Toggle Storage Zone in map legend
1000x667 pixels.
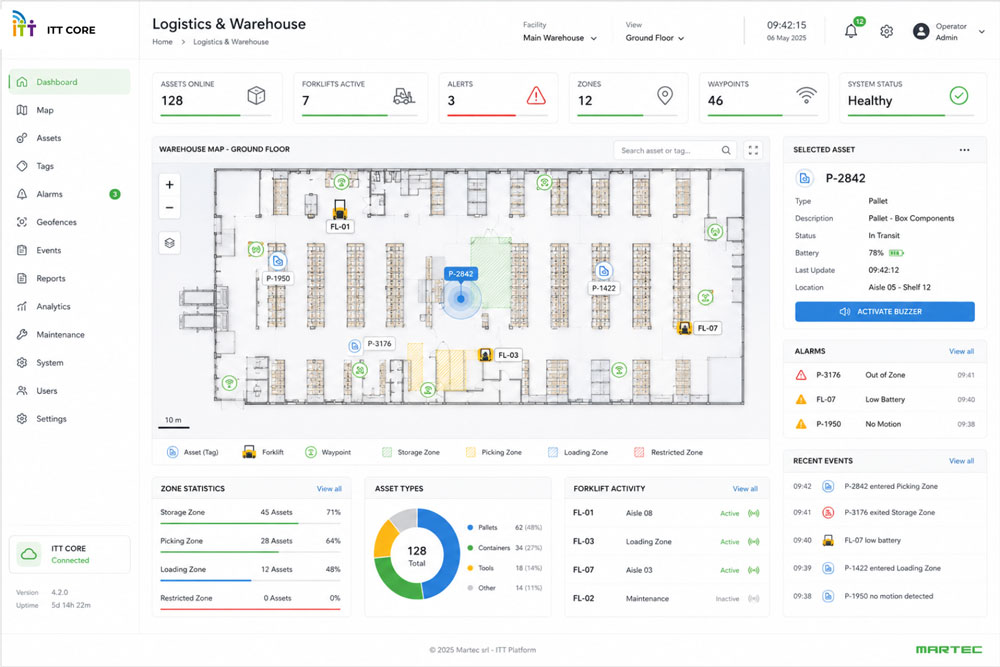tap(411, 452)
